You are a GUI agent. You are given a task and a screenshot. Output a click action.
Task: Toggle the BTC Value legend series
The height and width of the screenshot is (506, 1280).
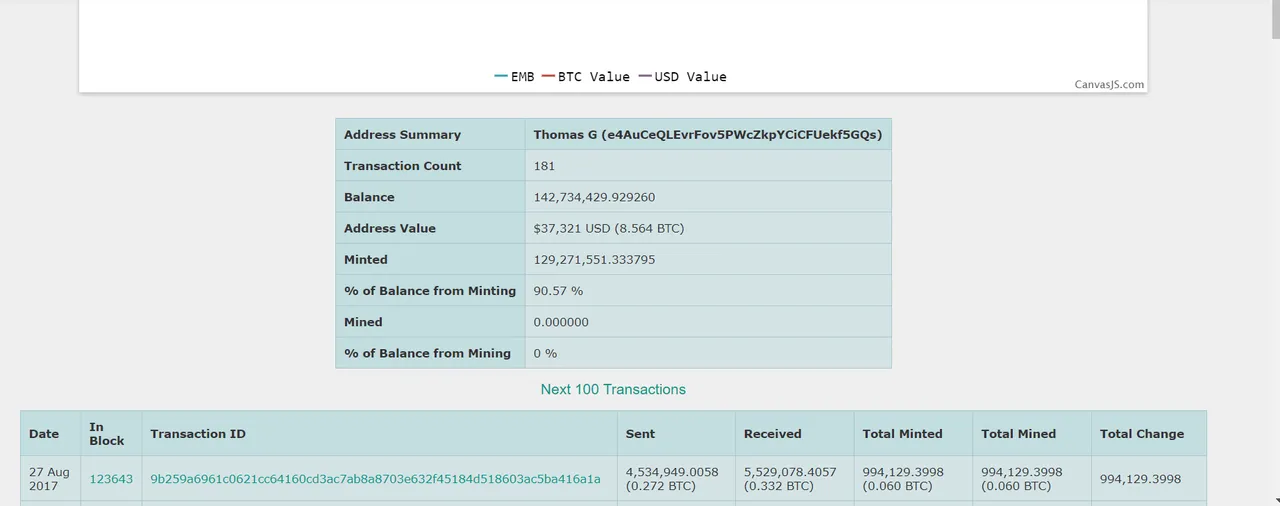[586, 77]
